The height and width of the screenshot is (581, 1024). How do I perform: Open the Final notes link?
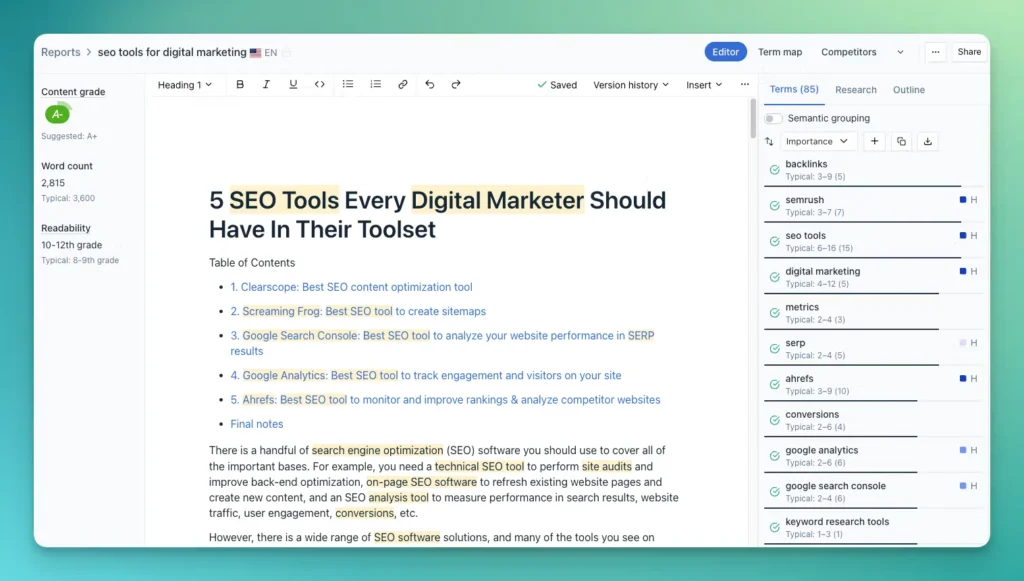point(257,424)
